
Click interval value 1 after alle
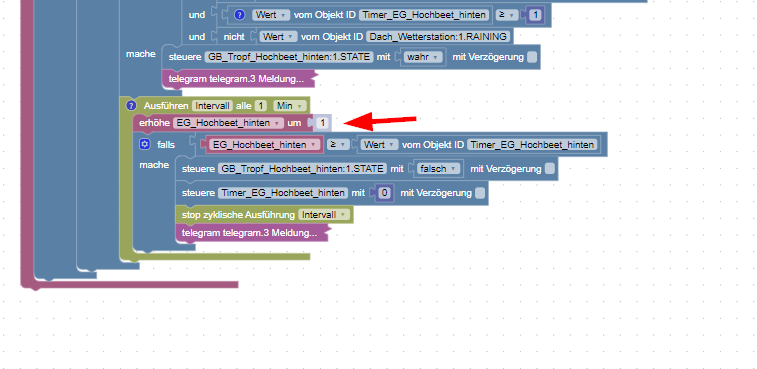pos(261,106)
